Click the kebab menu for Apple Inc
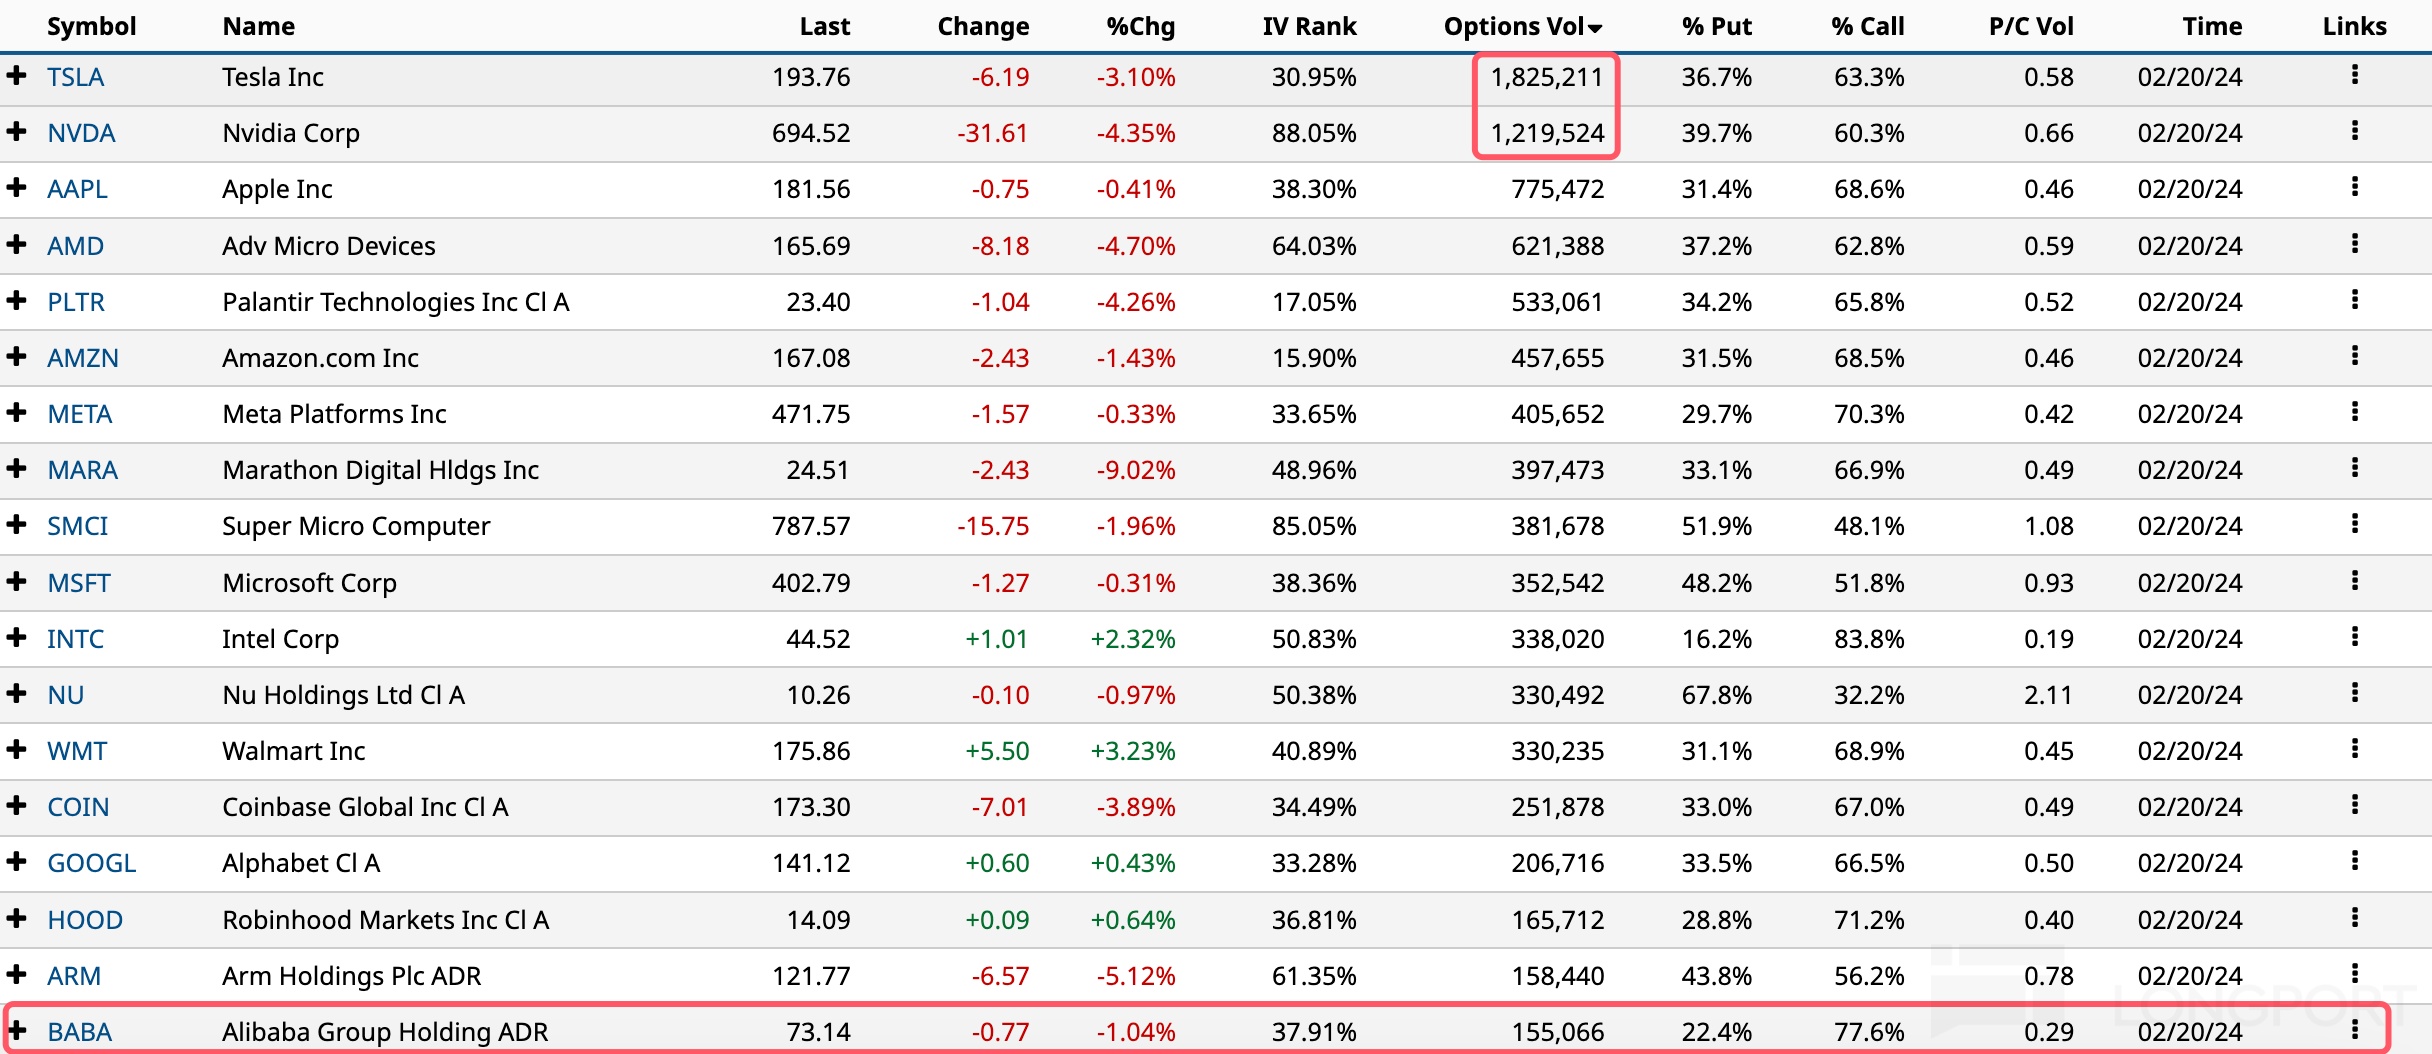The width and height of the screenshot is (2432, 1054). [2355, 187]
